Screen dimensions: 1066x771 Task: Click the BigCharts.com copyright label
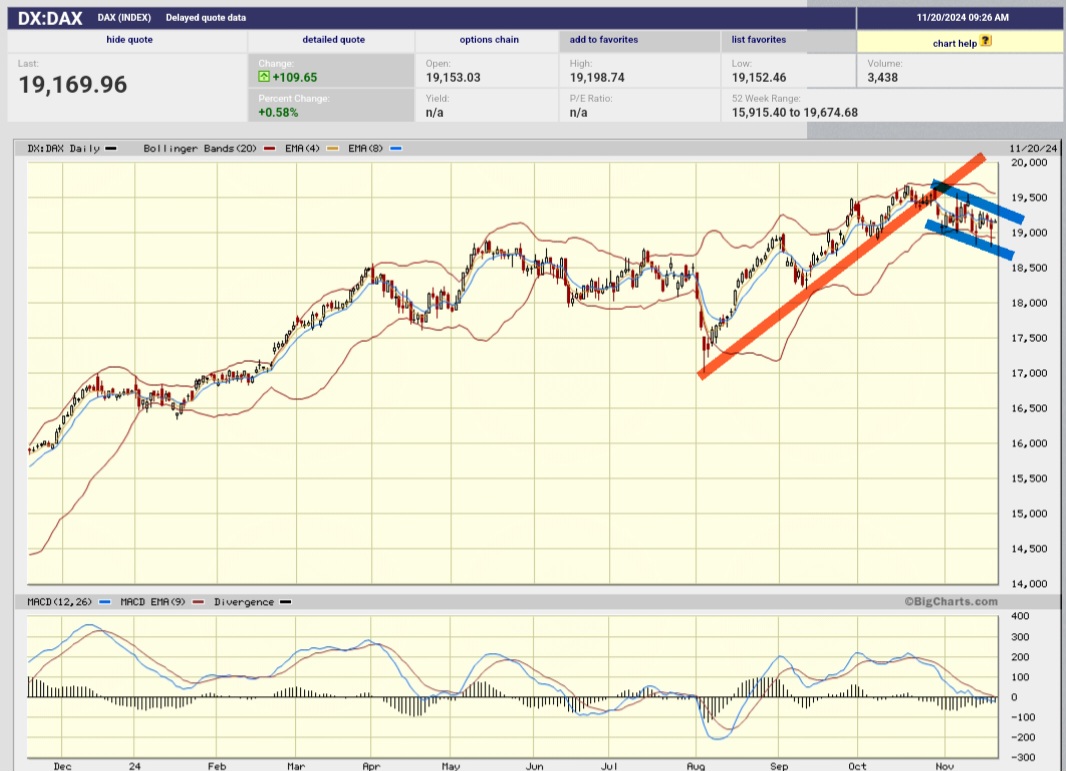(951, 602)
